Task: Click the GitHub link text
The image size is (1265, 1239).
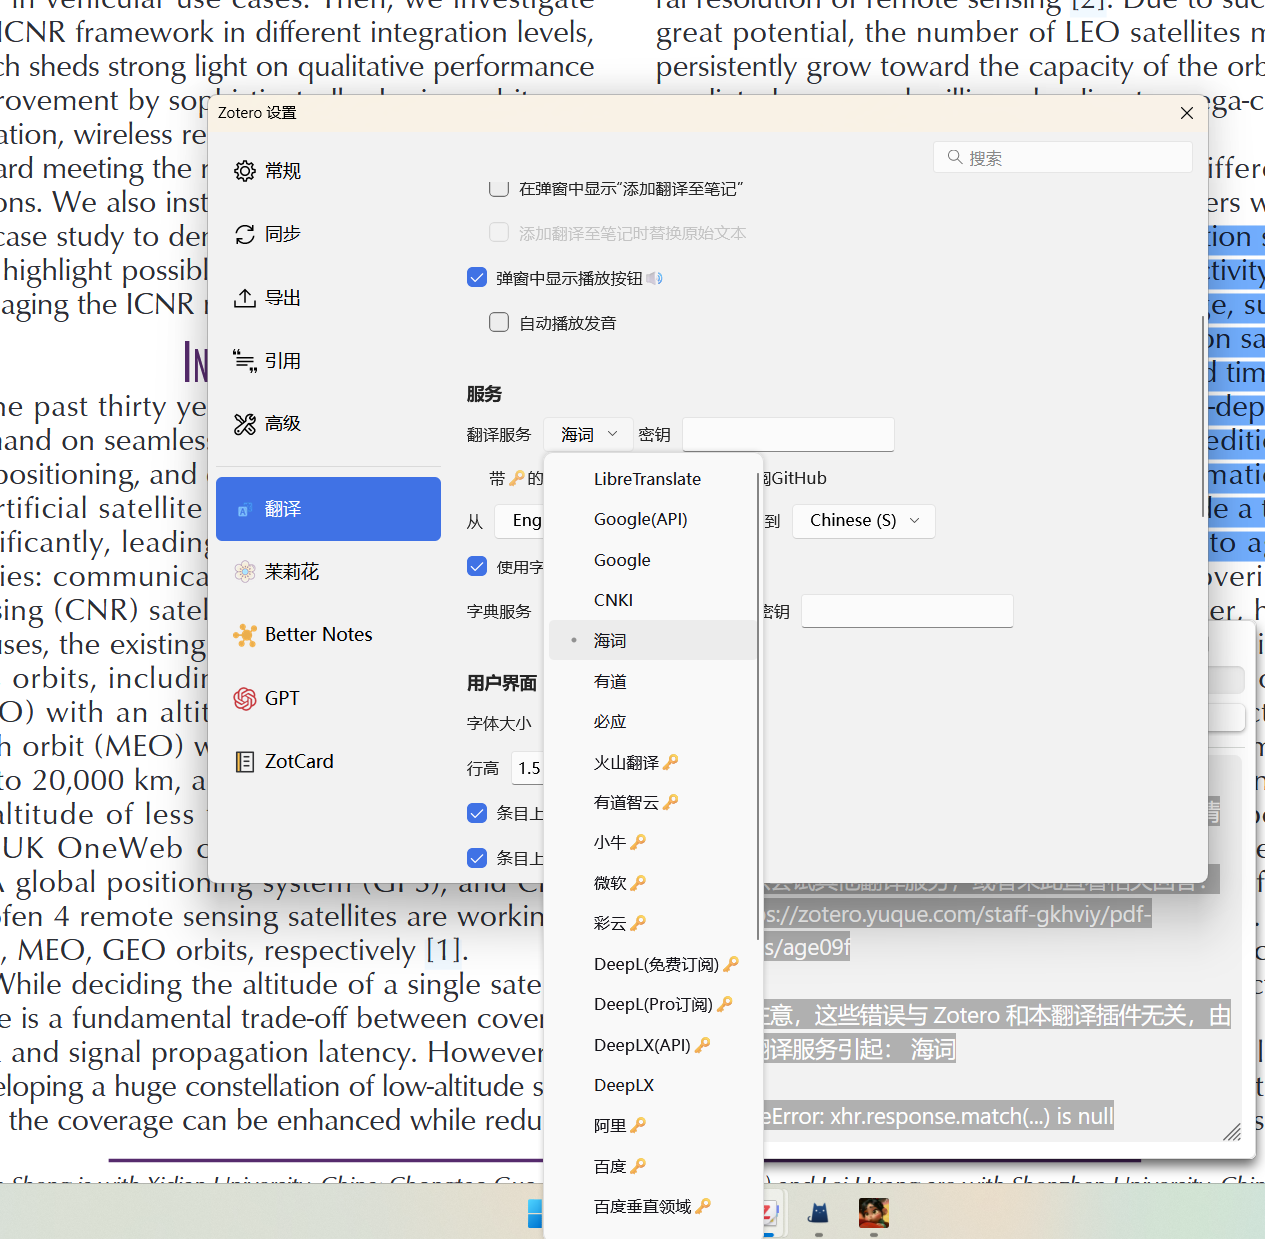Action: 798,478
